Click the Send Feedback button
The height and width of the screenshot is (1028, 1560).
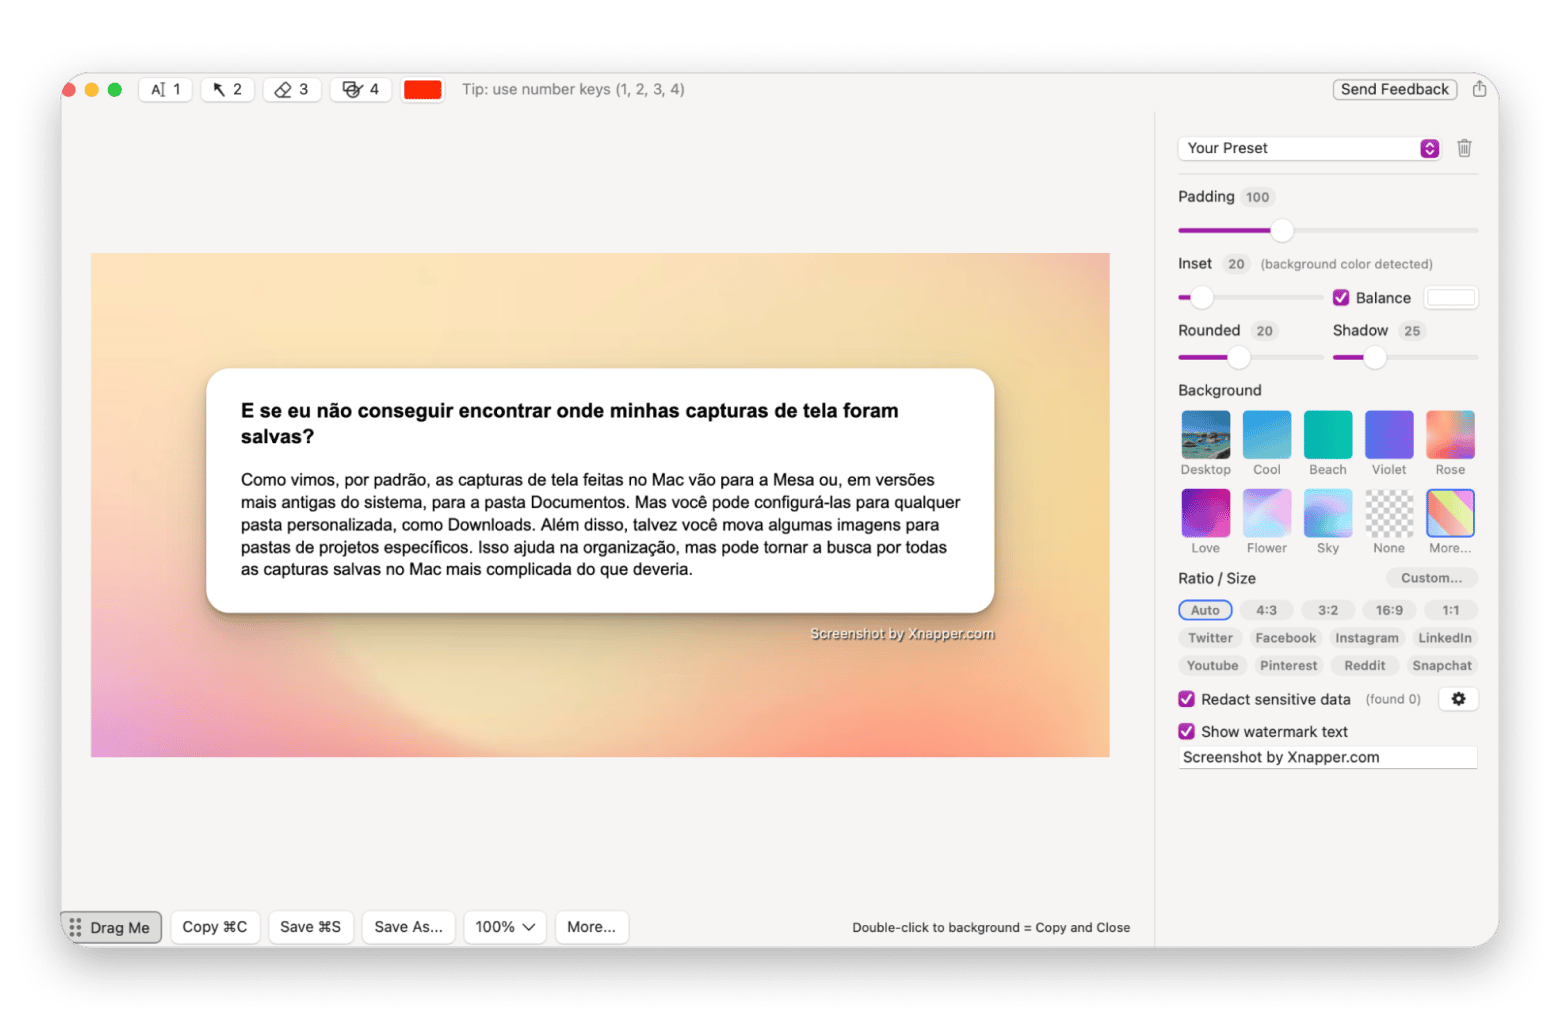coord(1394,89)
